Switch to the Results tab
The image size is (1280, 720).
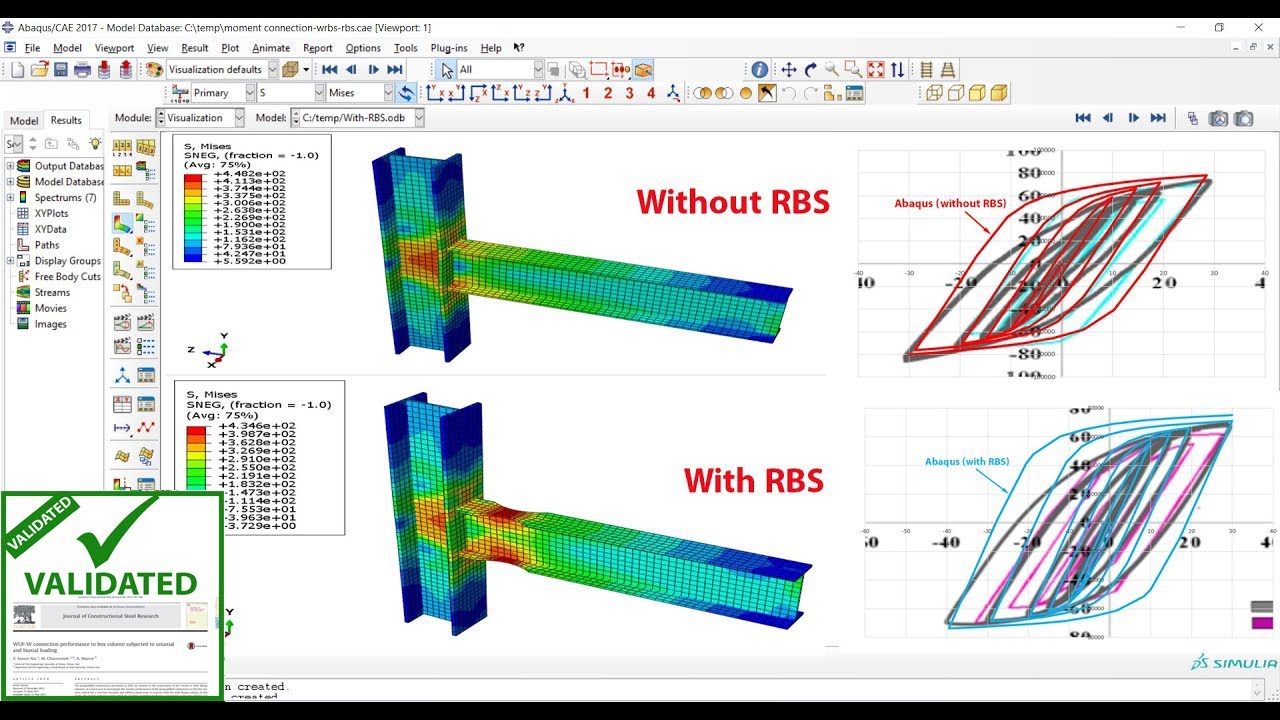tap(66, 120)
